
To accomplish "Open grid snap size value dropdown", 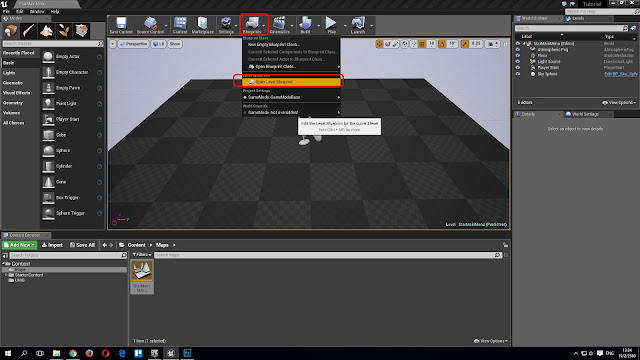I will tap(431, 44).
